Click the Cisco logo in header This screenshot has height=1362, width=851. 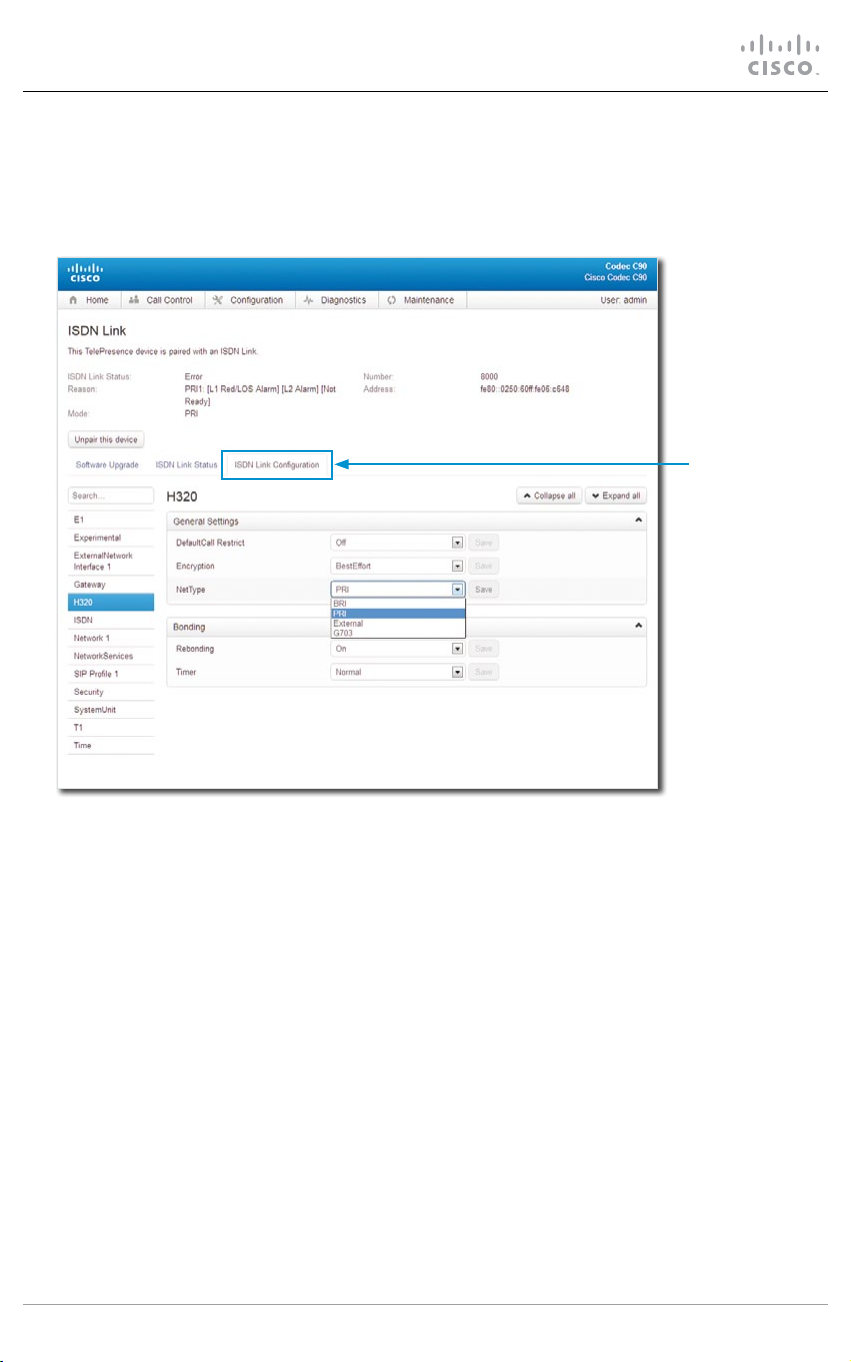pyautogui.click(x=85, y=272)
